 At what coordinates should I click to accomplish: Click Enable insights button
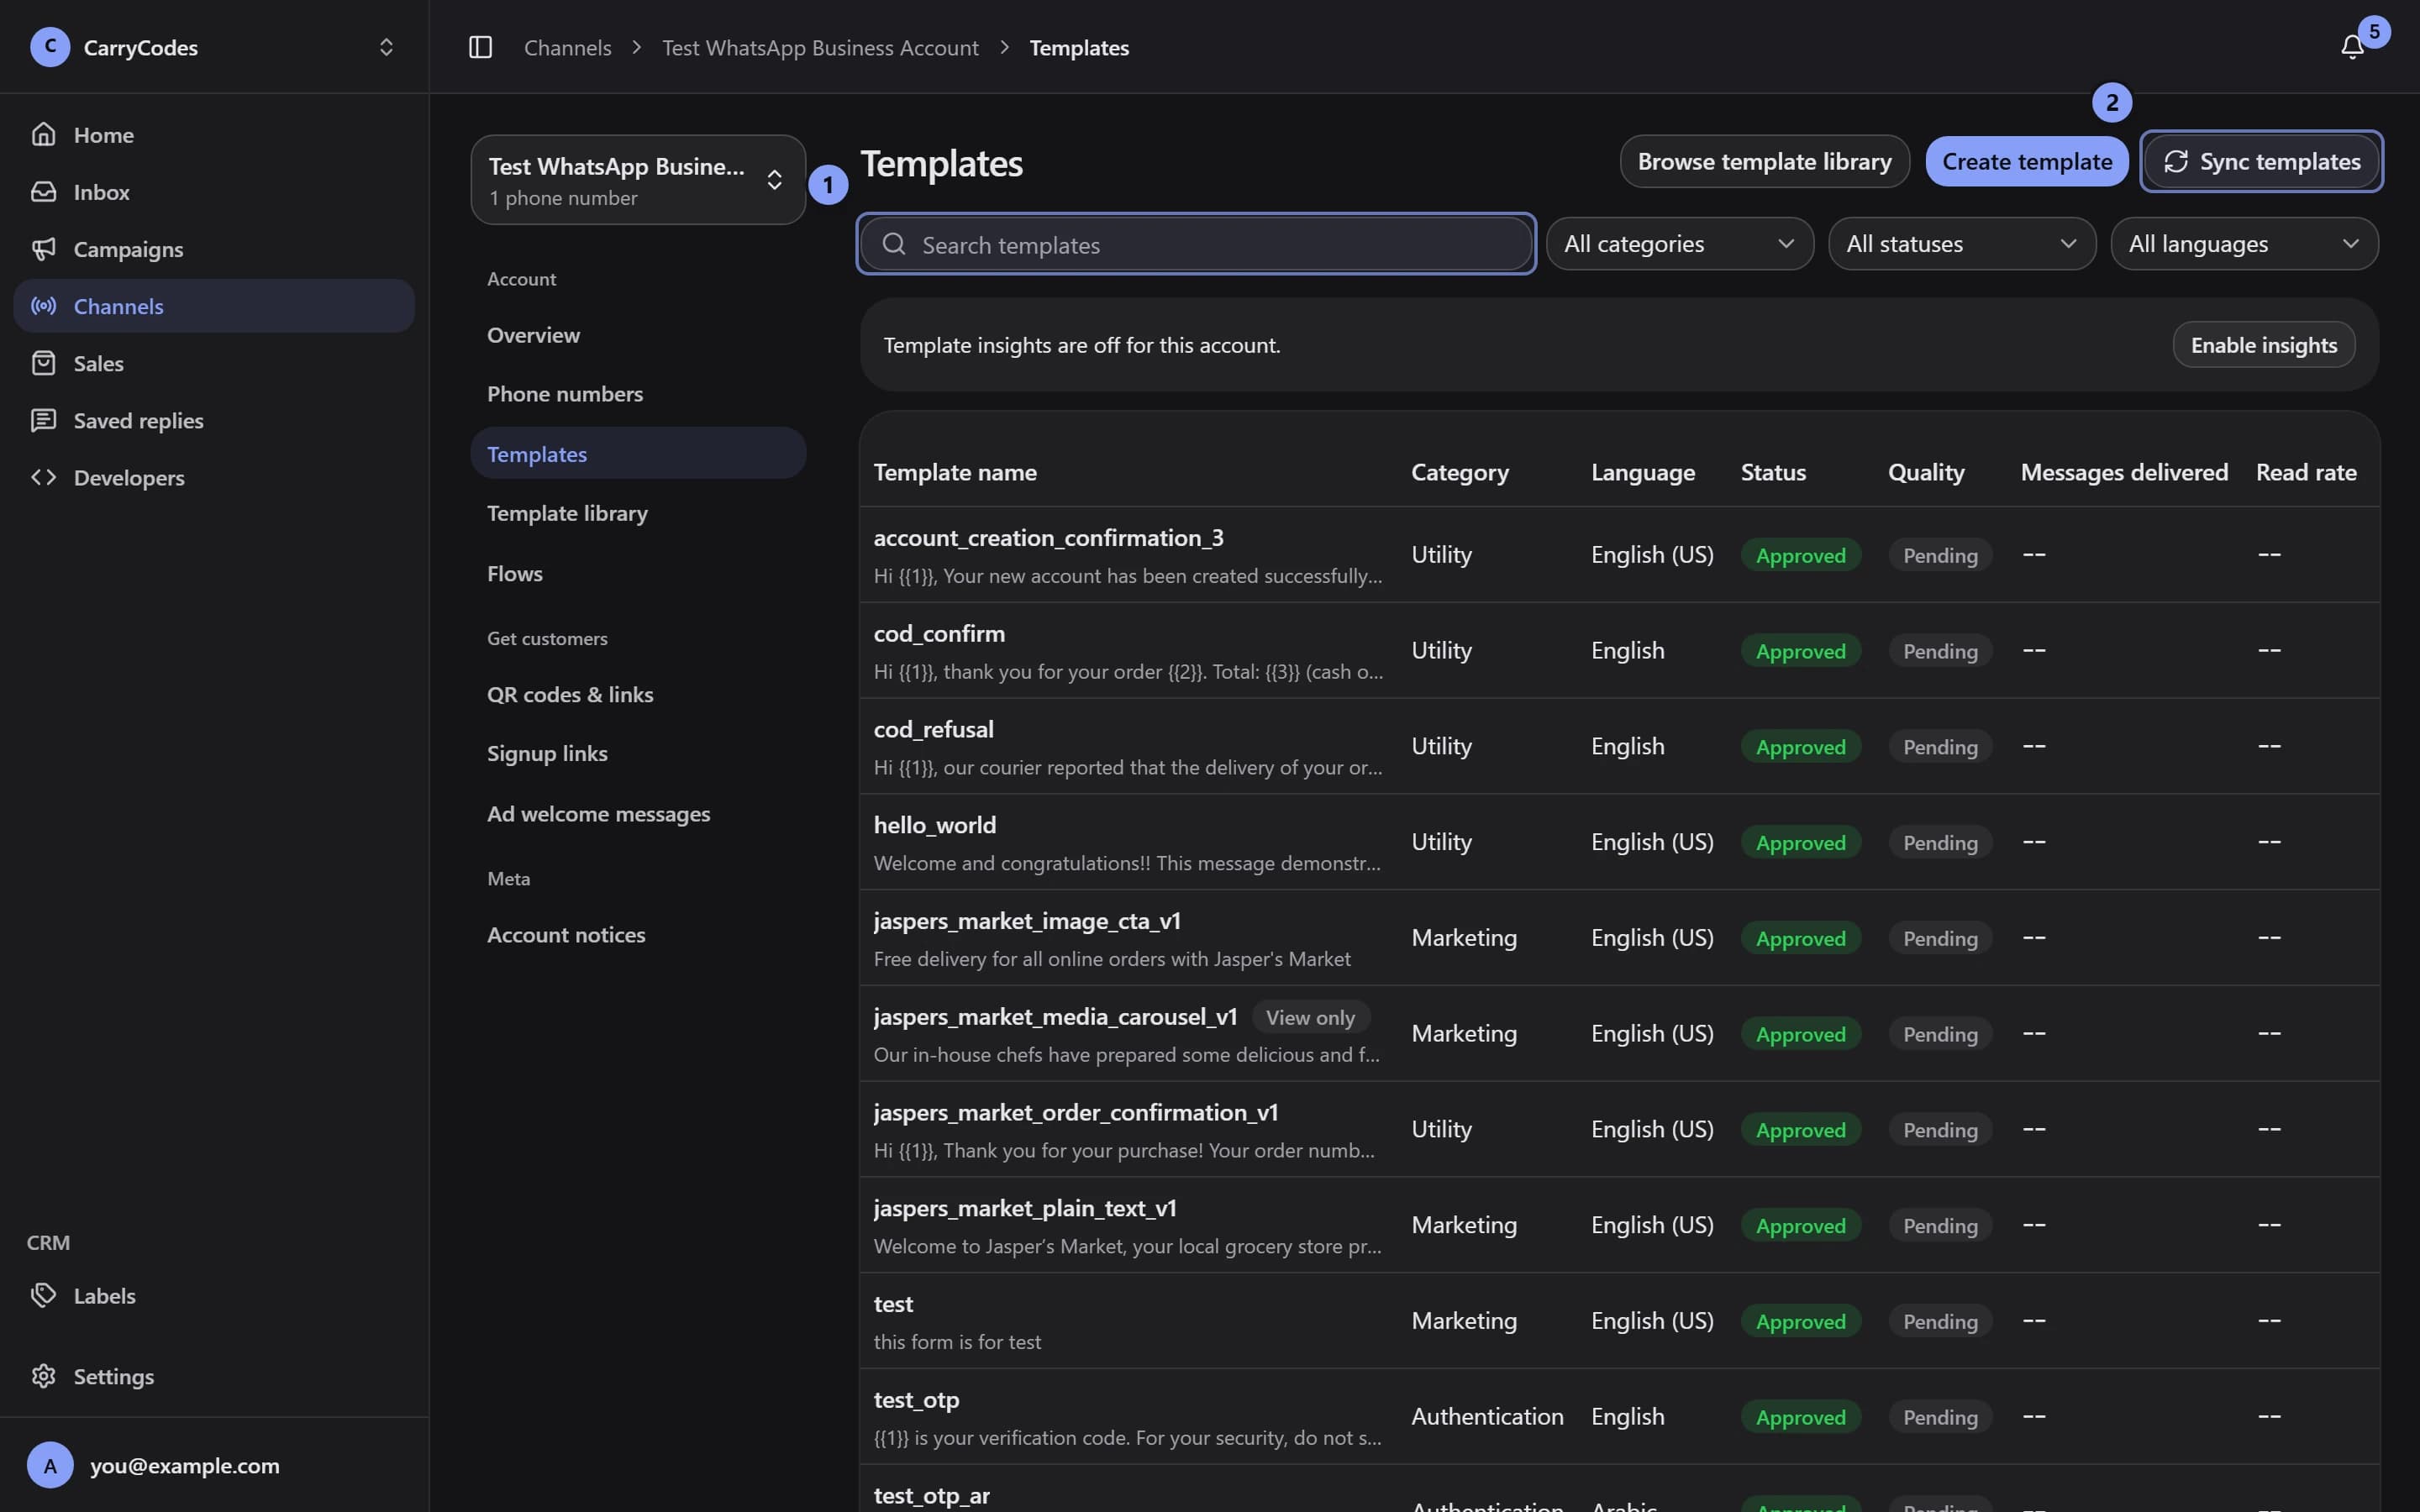coord(2263,345)
